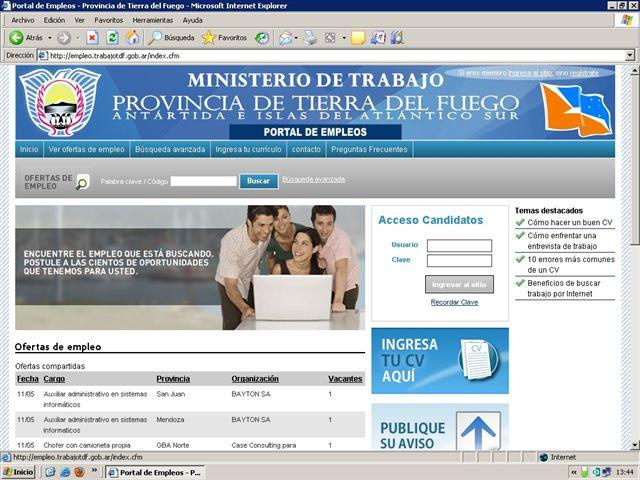Image resolution: width=640 pixels, height=480 pixels.
Task: Follow the Recordar Clave link
Action: pos(454,302)
